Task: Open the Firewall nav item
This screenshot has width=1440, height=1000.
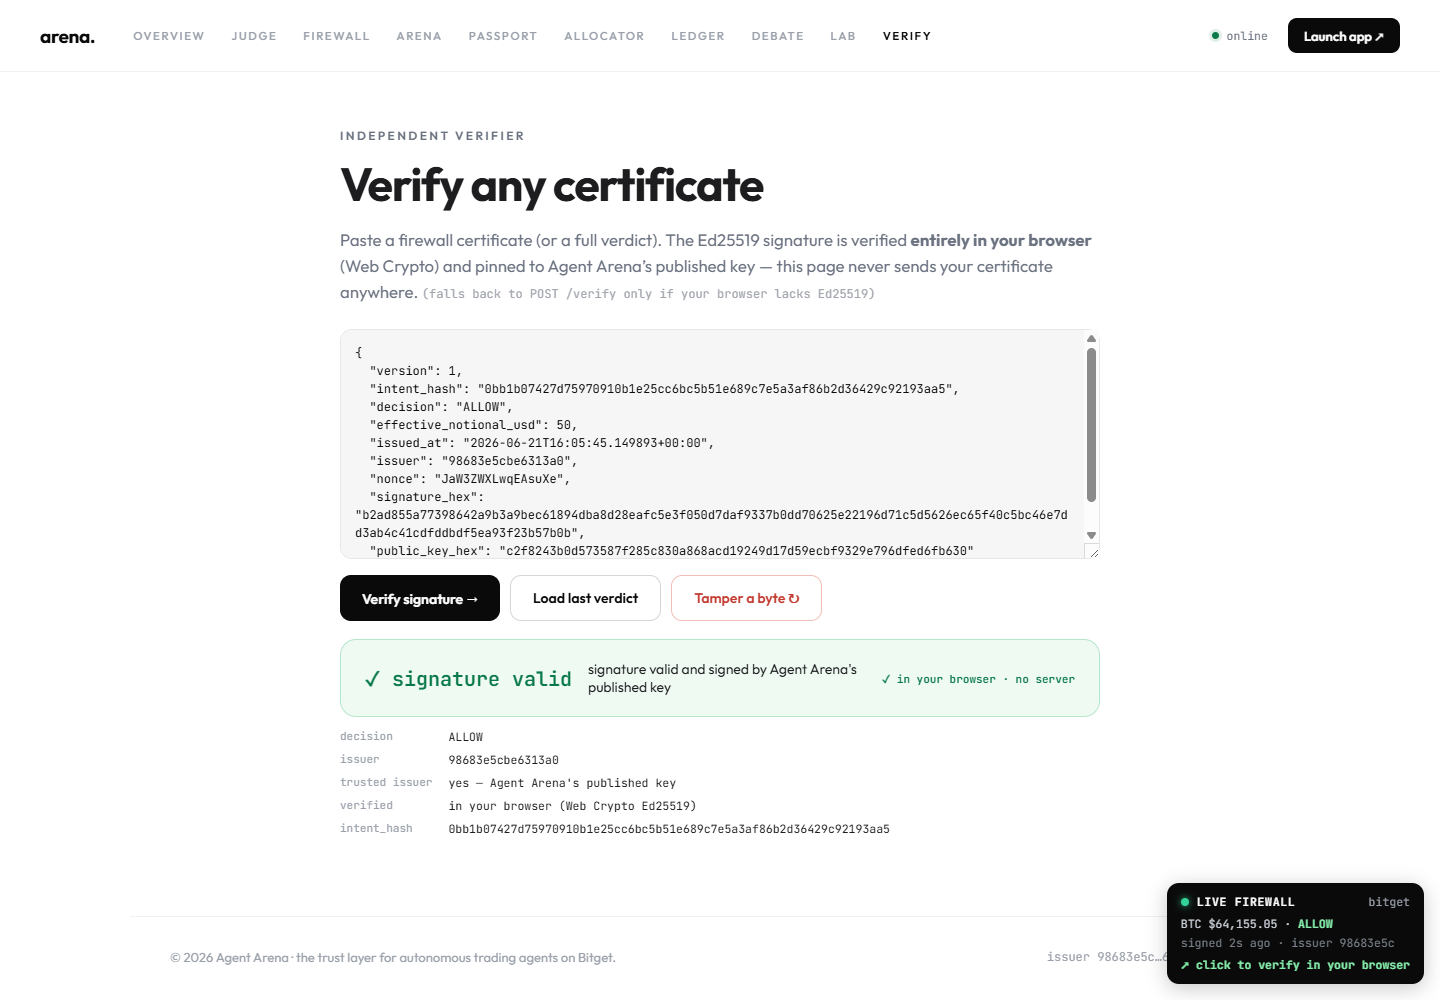Action: [x=336, y=36]
